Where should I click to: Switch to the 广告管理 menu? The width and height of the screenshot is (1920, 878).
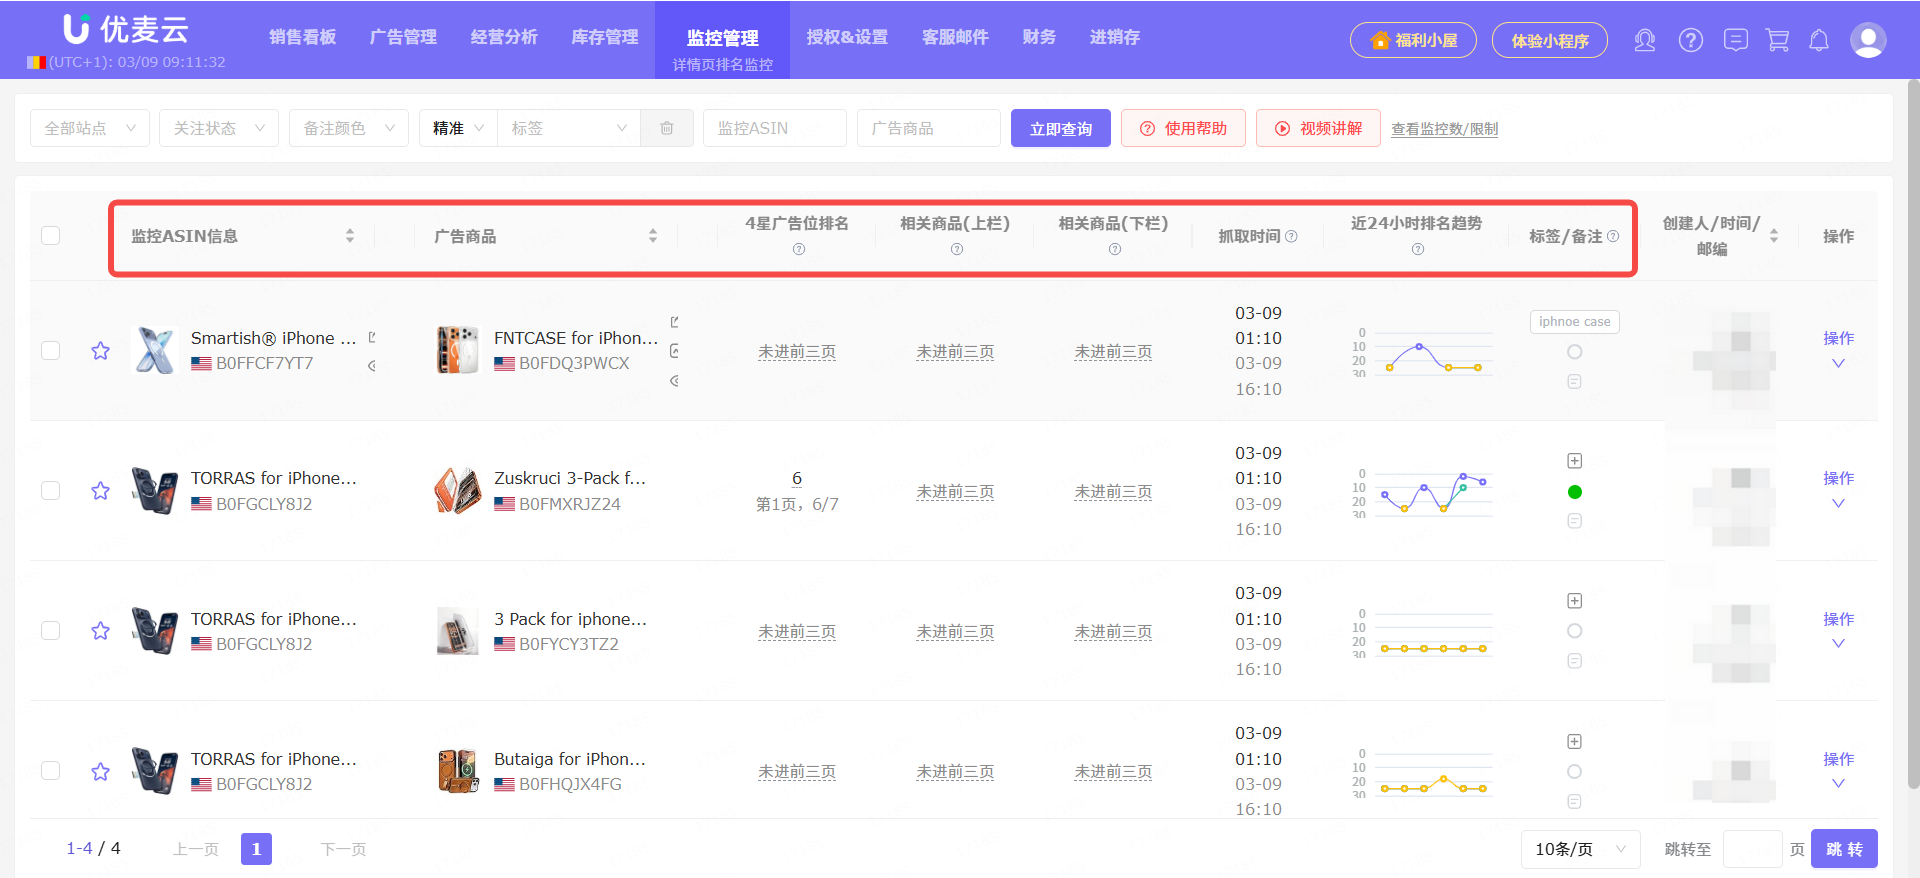(x=403, y=37)
